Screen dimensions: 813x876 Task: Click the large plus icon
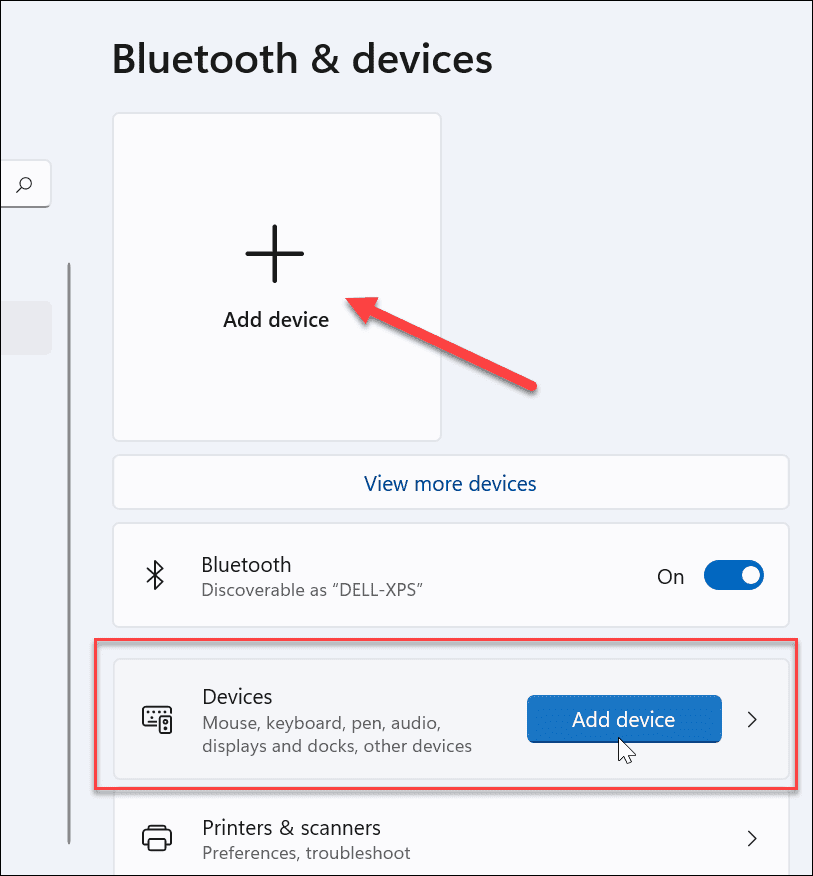[x=275, y=253]
